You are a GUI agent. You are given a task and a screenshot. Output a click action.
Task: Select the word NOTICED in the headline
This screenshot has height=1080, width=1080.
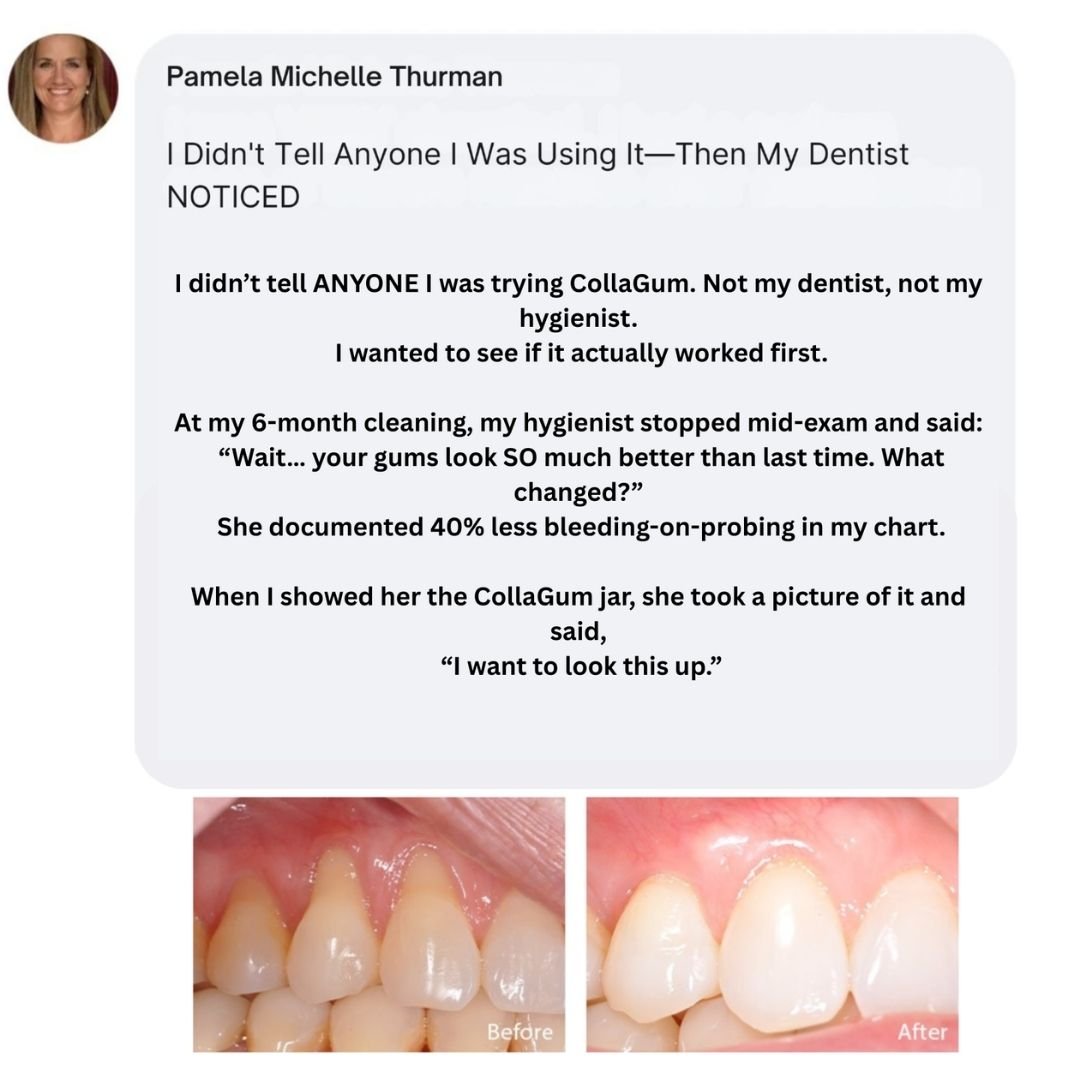click(233, 197)
